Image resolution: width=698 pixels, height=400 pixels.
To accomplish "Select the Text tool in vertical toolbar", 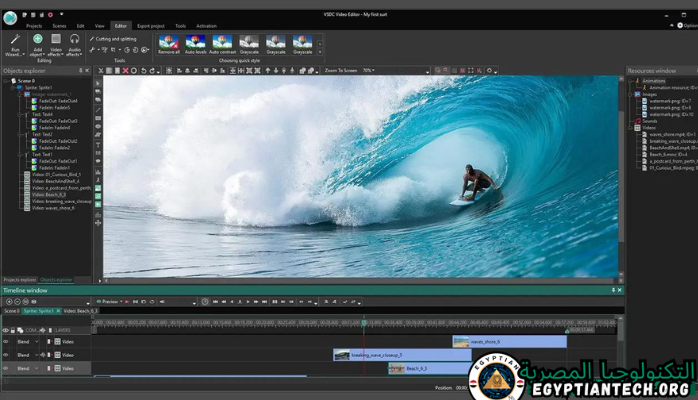I will [98, 145].
